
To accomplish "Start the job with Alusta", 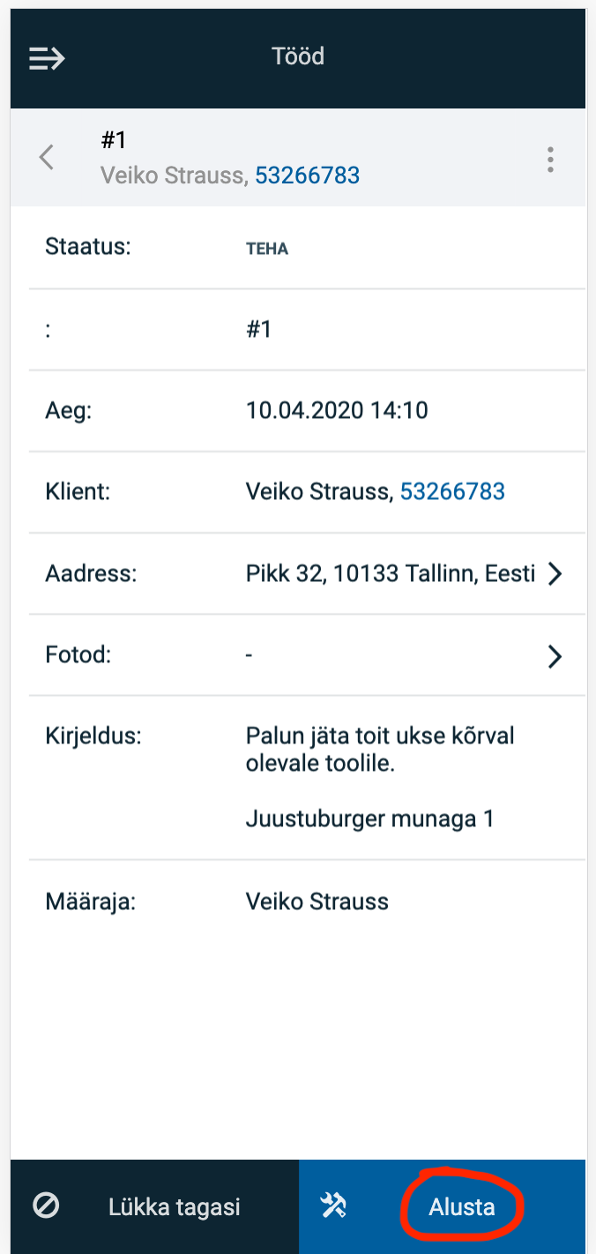I will (462, 1207).
